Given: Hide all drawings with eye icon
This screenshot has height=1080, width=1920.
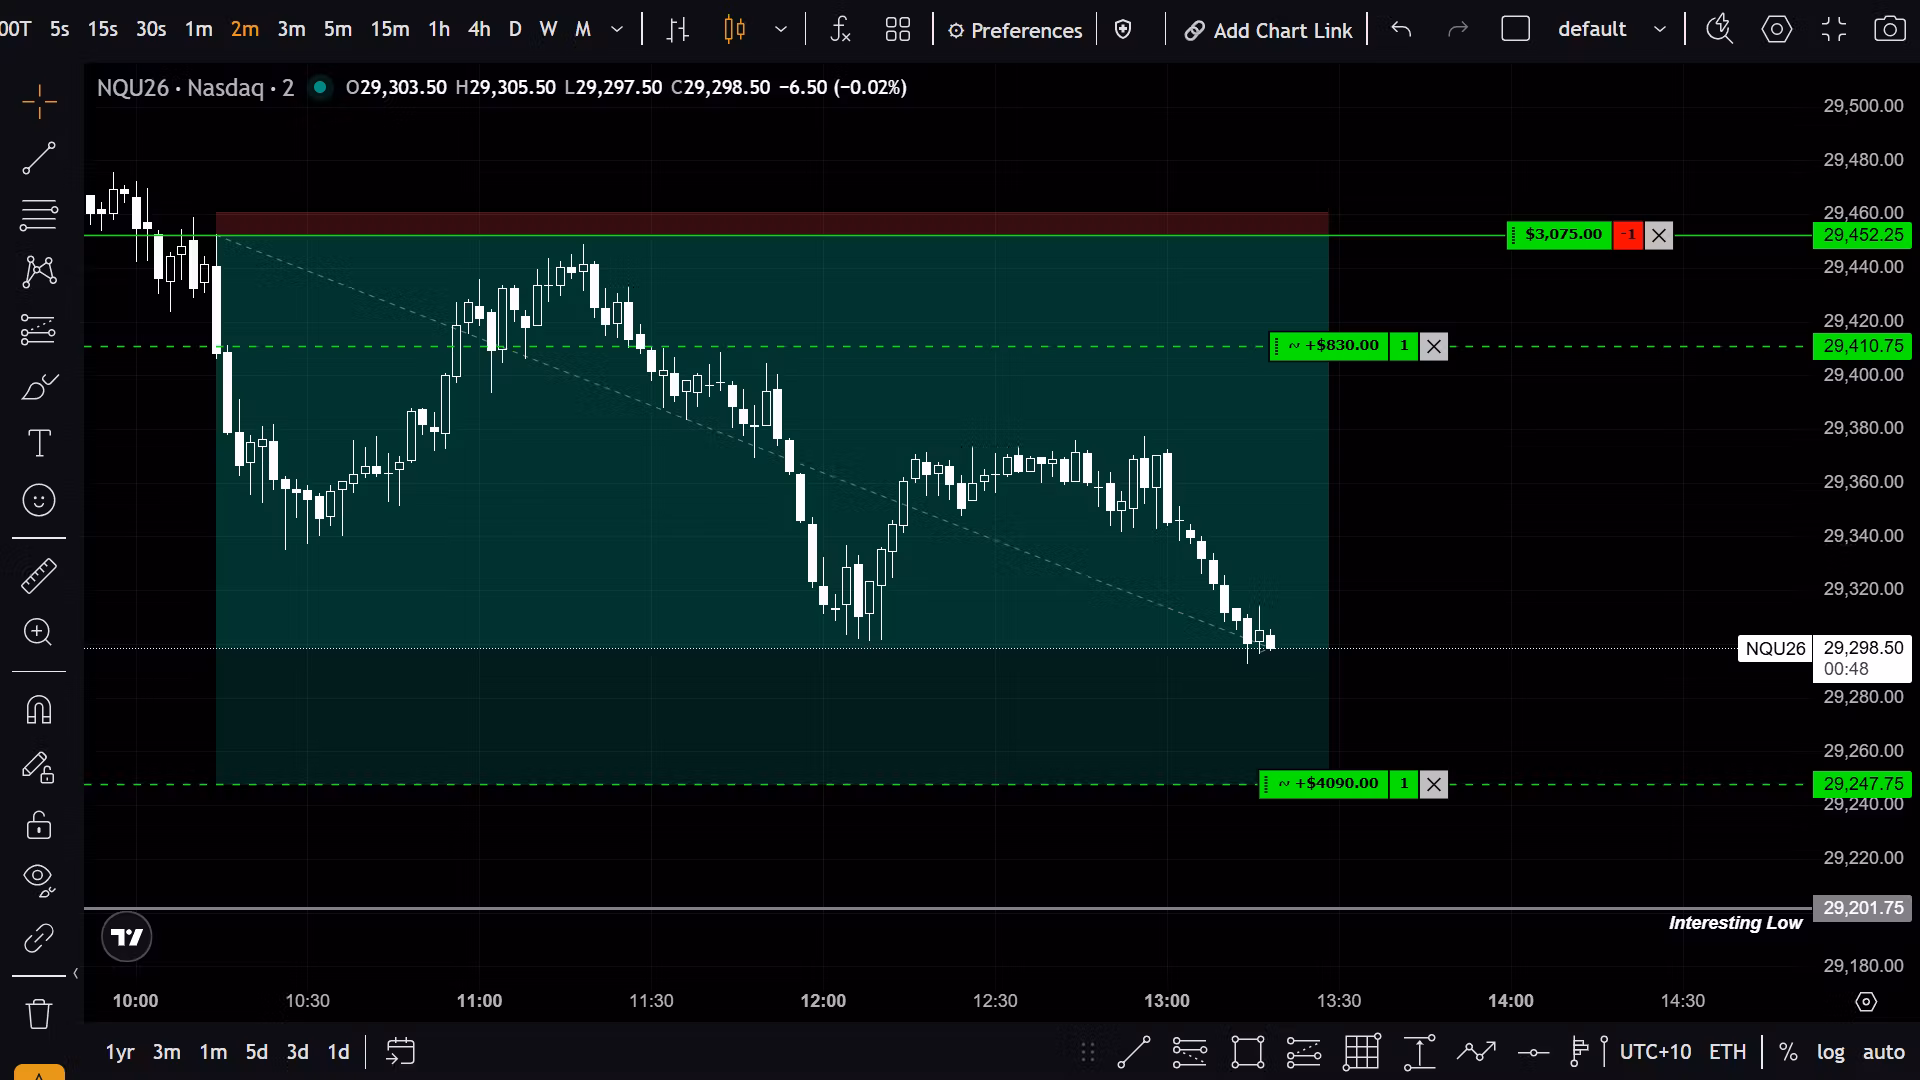Looking at the screenshot, I should pyautogui.click(x=39, y=880).
